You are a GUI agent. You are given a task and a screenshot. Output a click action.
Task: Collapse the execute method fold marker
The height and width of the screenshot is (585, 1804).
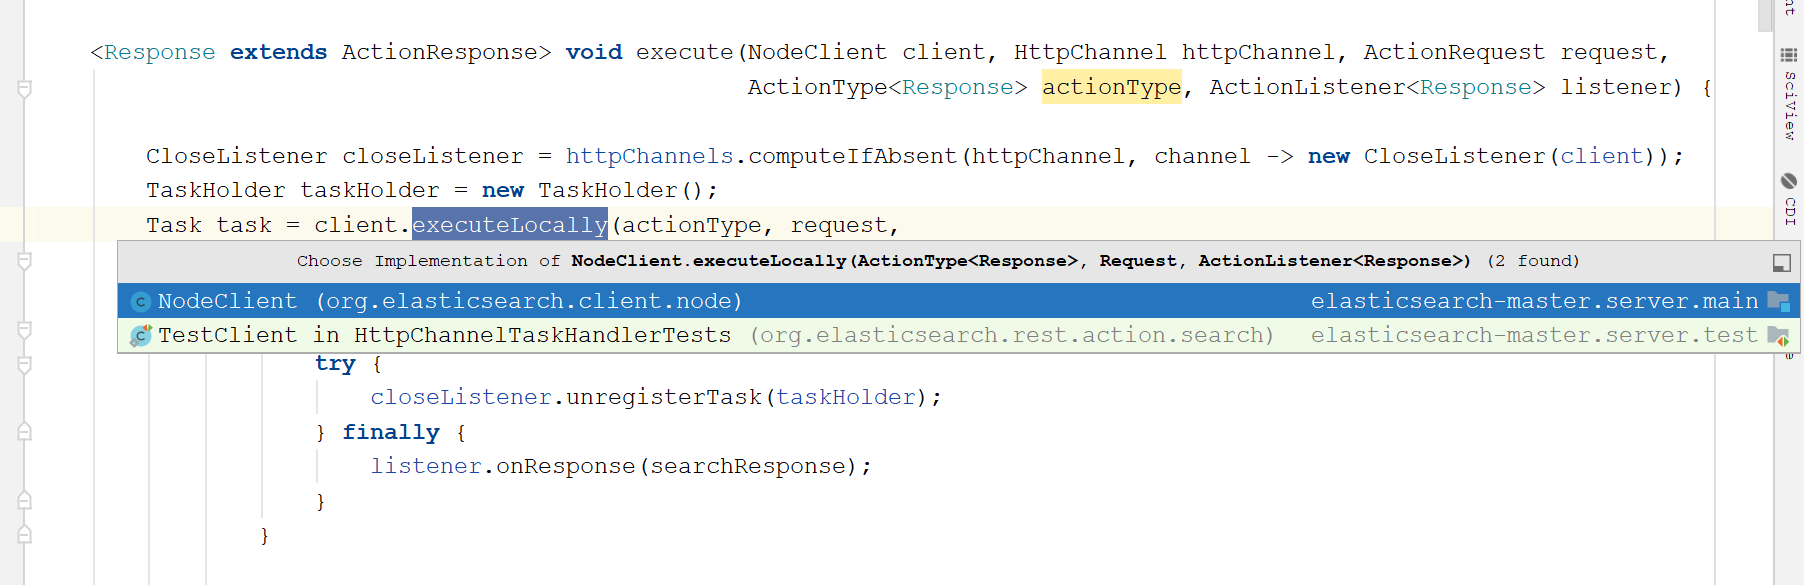pyautogui.click(x=25, y=89)
